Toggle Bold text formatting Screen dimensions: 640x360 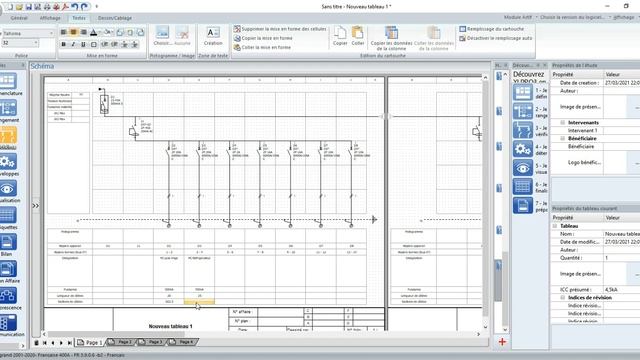64,44
